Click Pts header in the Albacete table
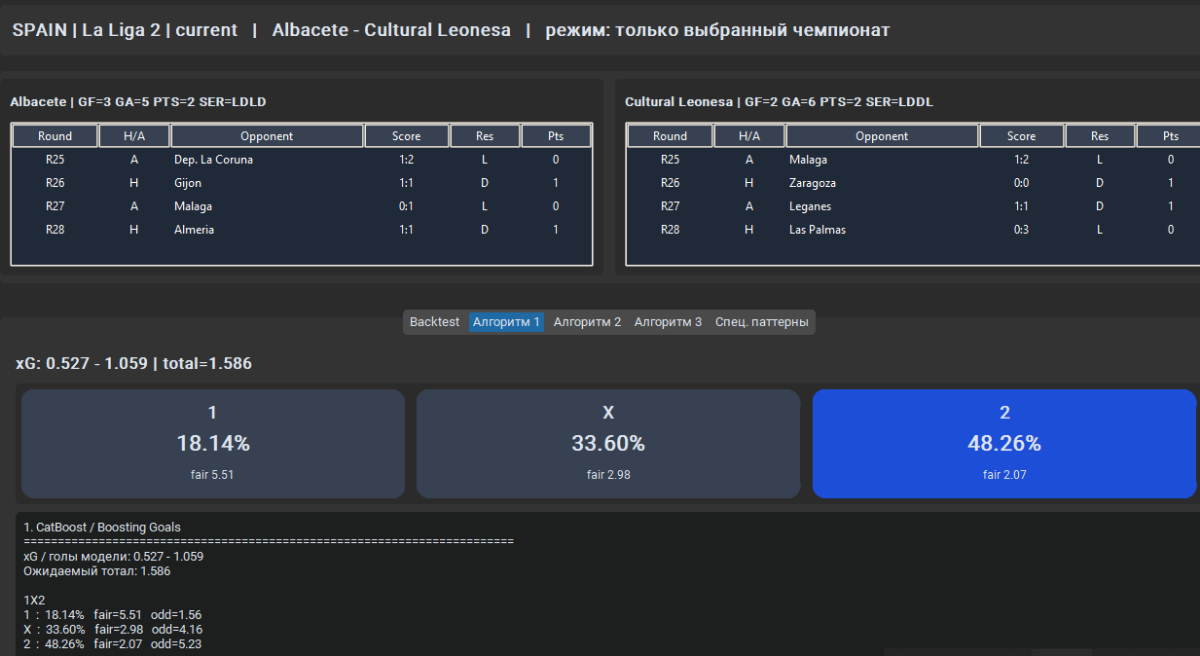The image size is (1200, 656). point(556,136)
